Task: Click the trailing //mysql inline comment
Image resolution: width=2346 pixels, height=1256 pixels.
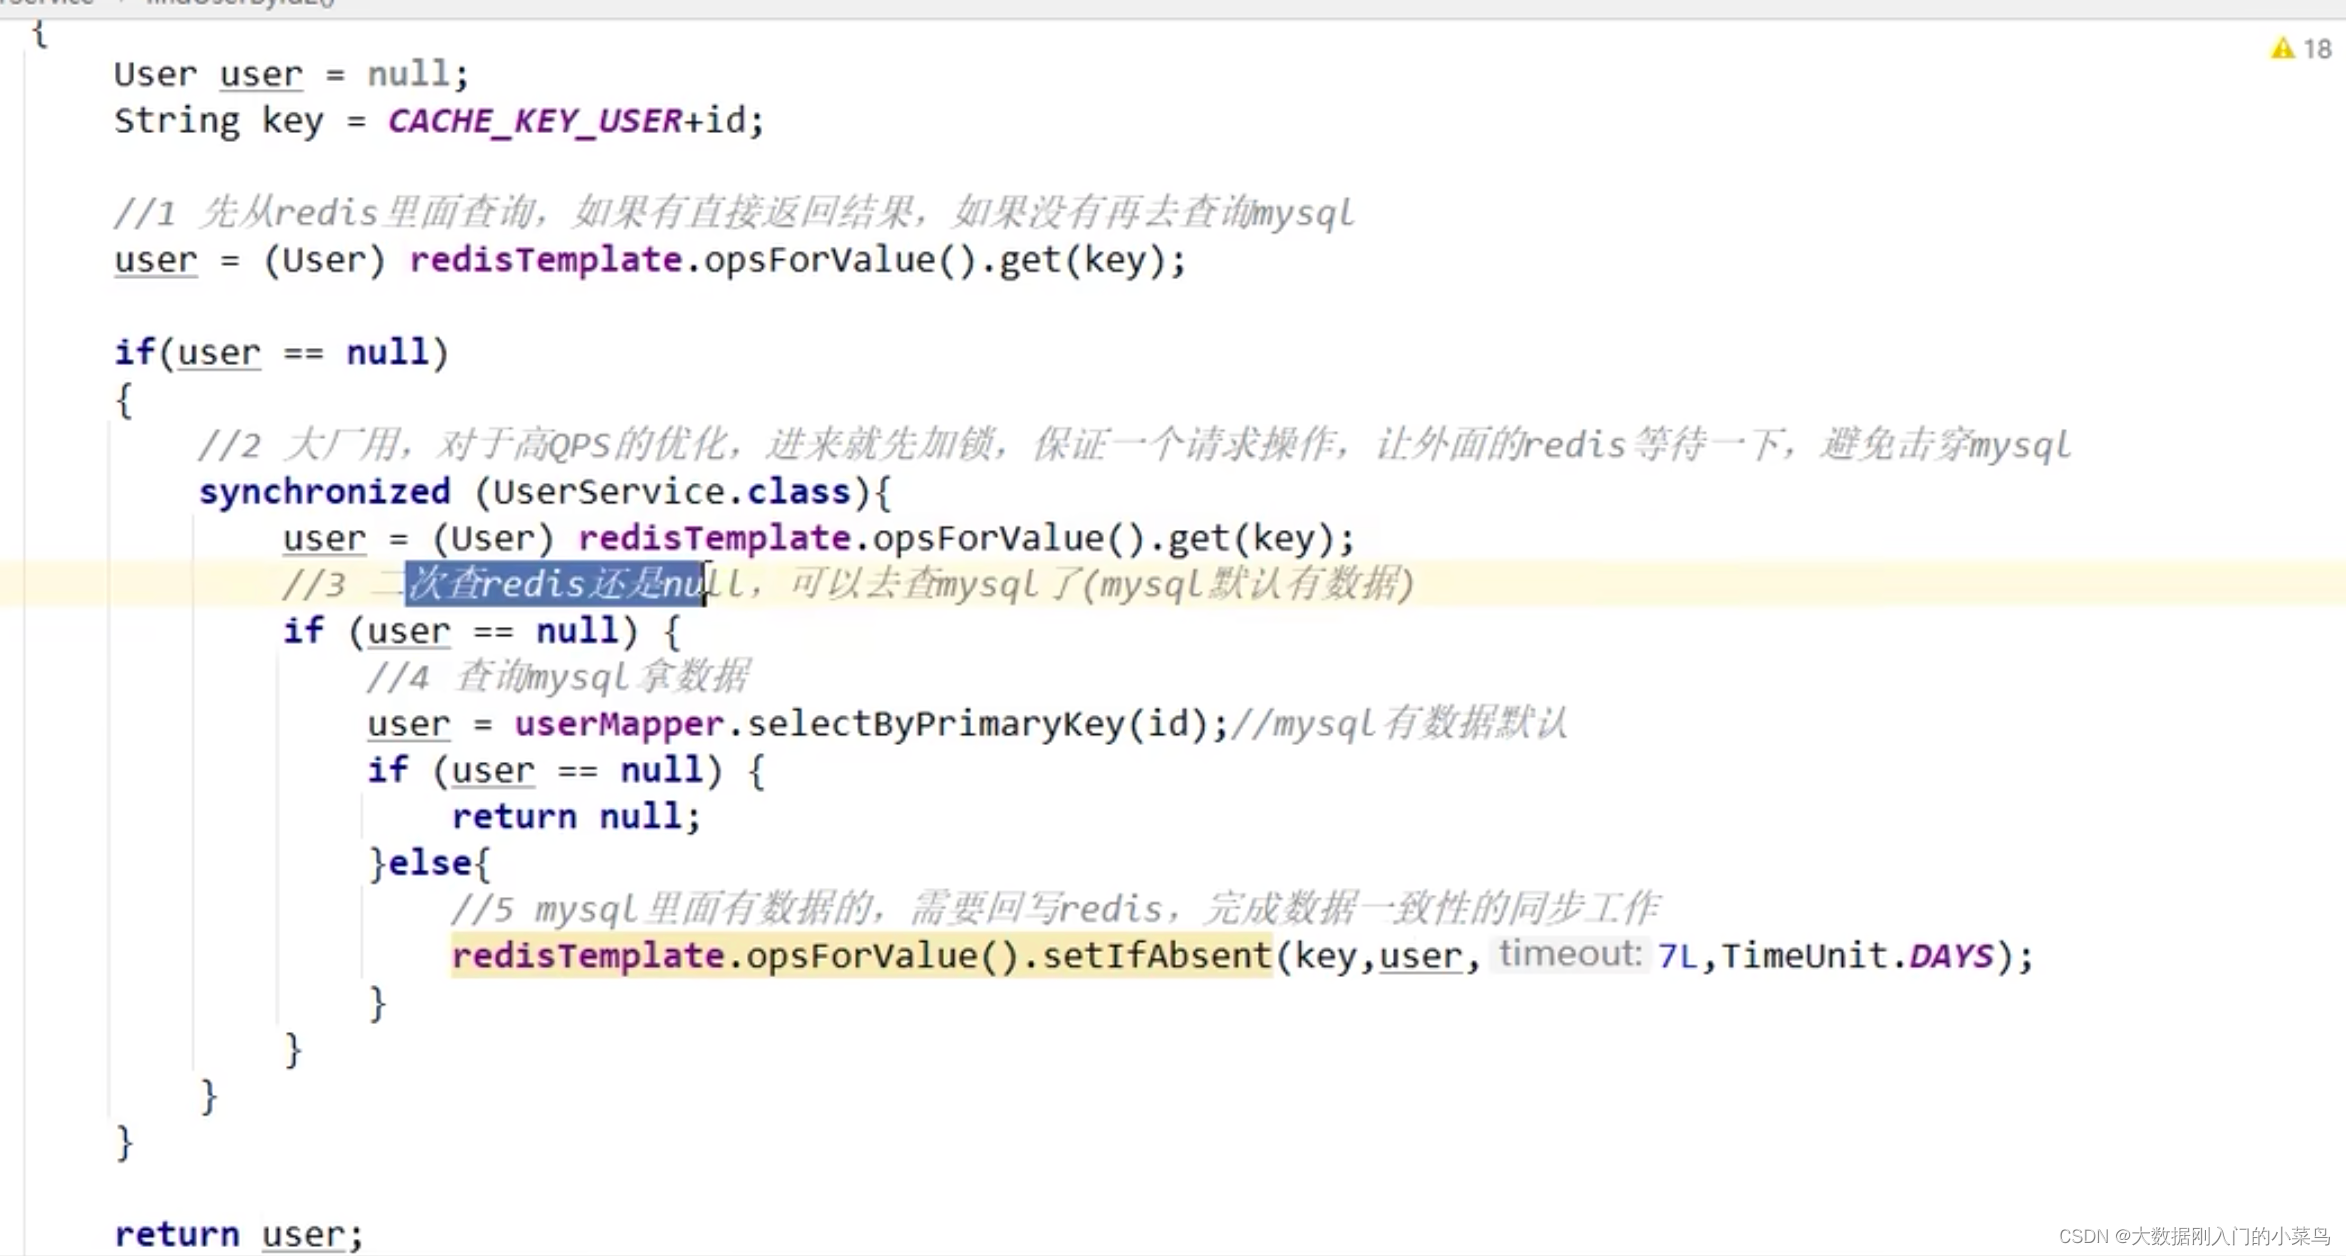Action: click(x=1398, y=724)
